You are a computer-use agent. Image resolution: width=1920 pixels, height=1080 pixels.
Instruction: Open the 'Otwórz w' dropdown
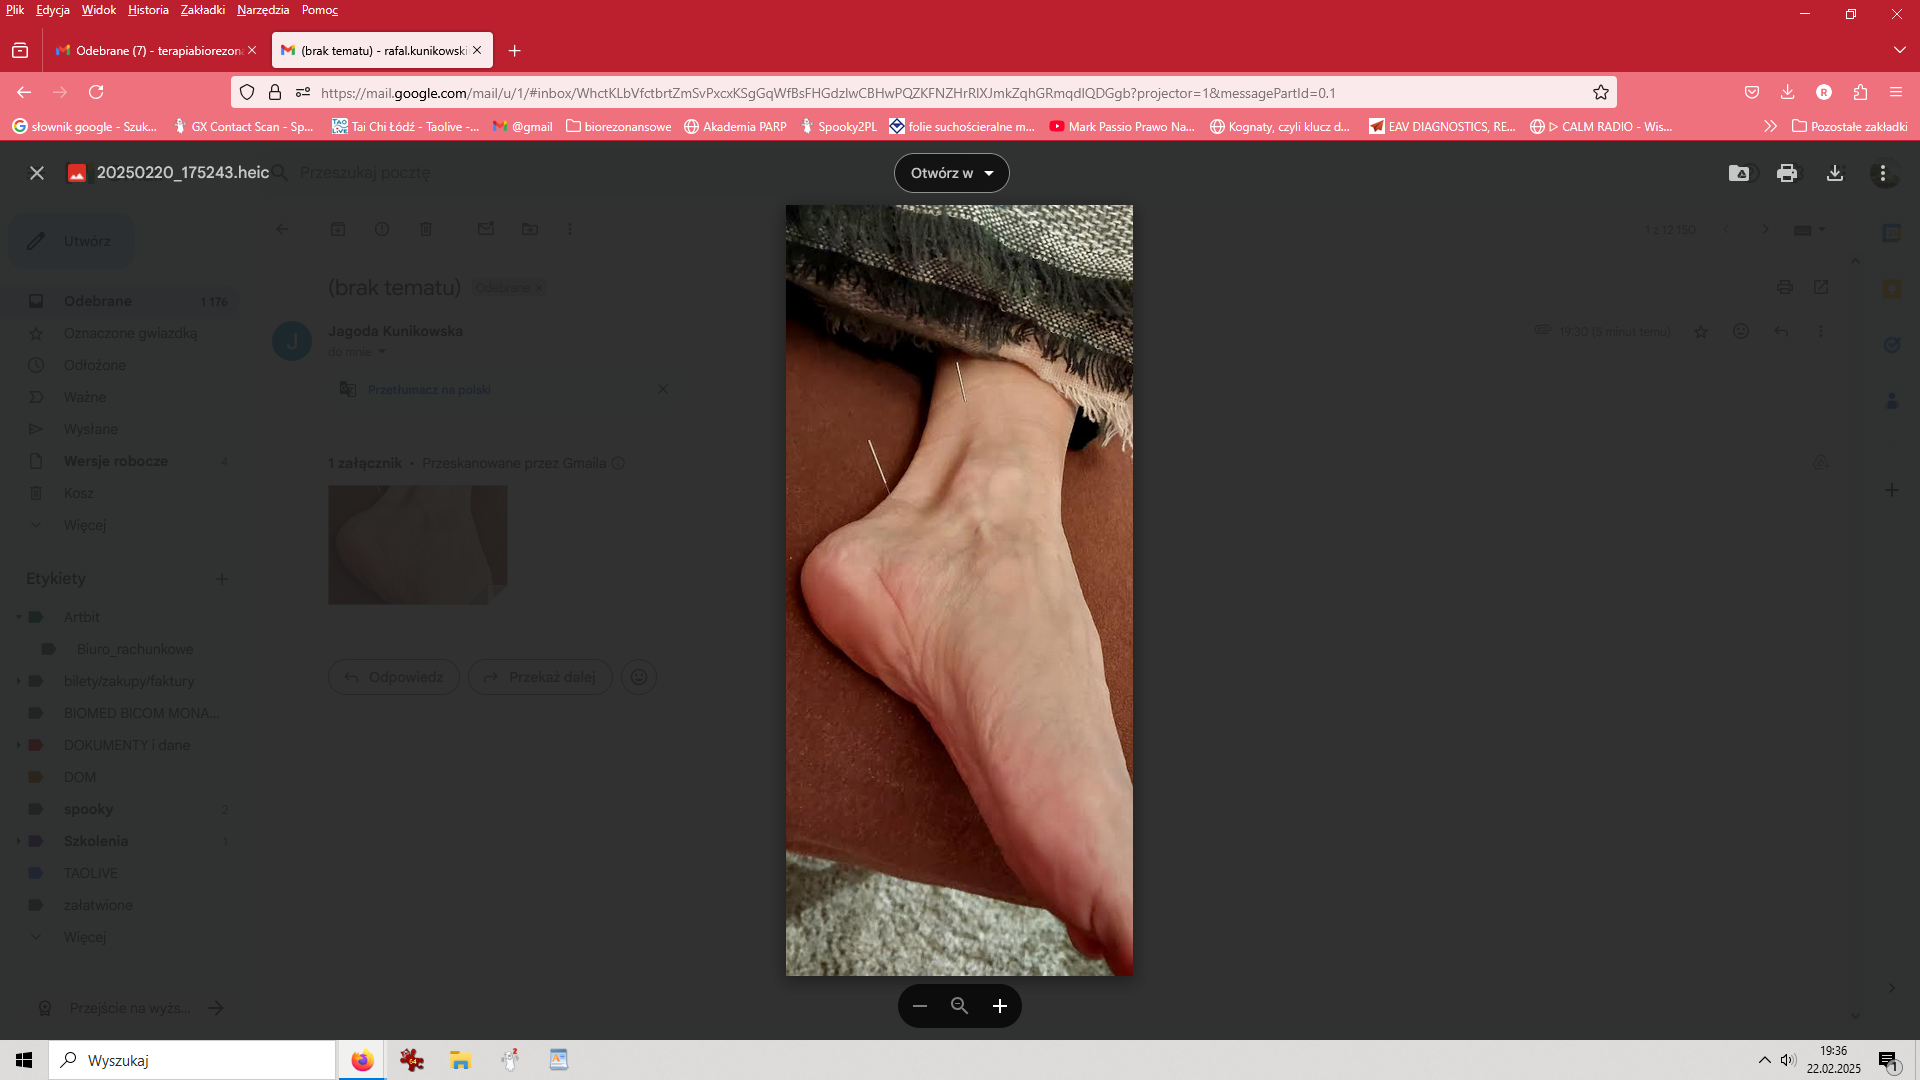(x=951, y=173)
